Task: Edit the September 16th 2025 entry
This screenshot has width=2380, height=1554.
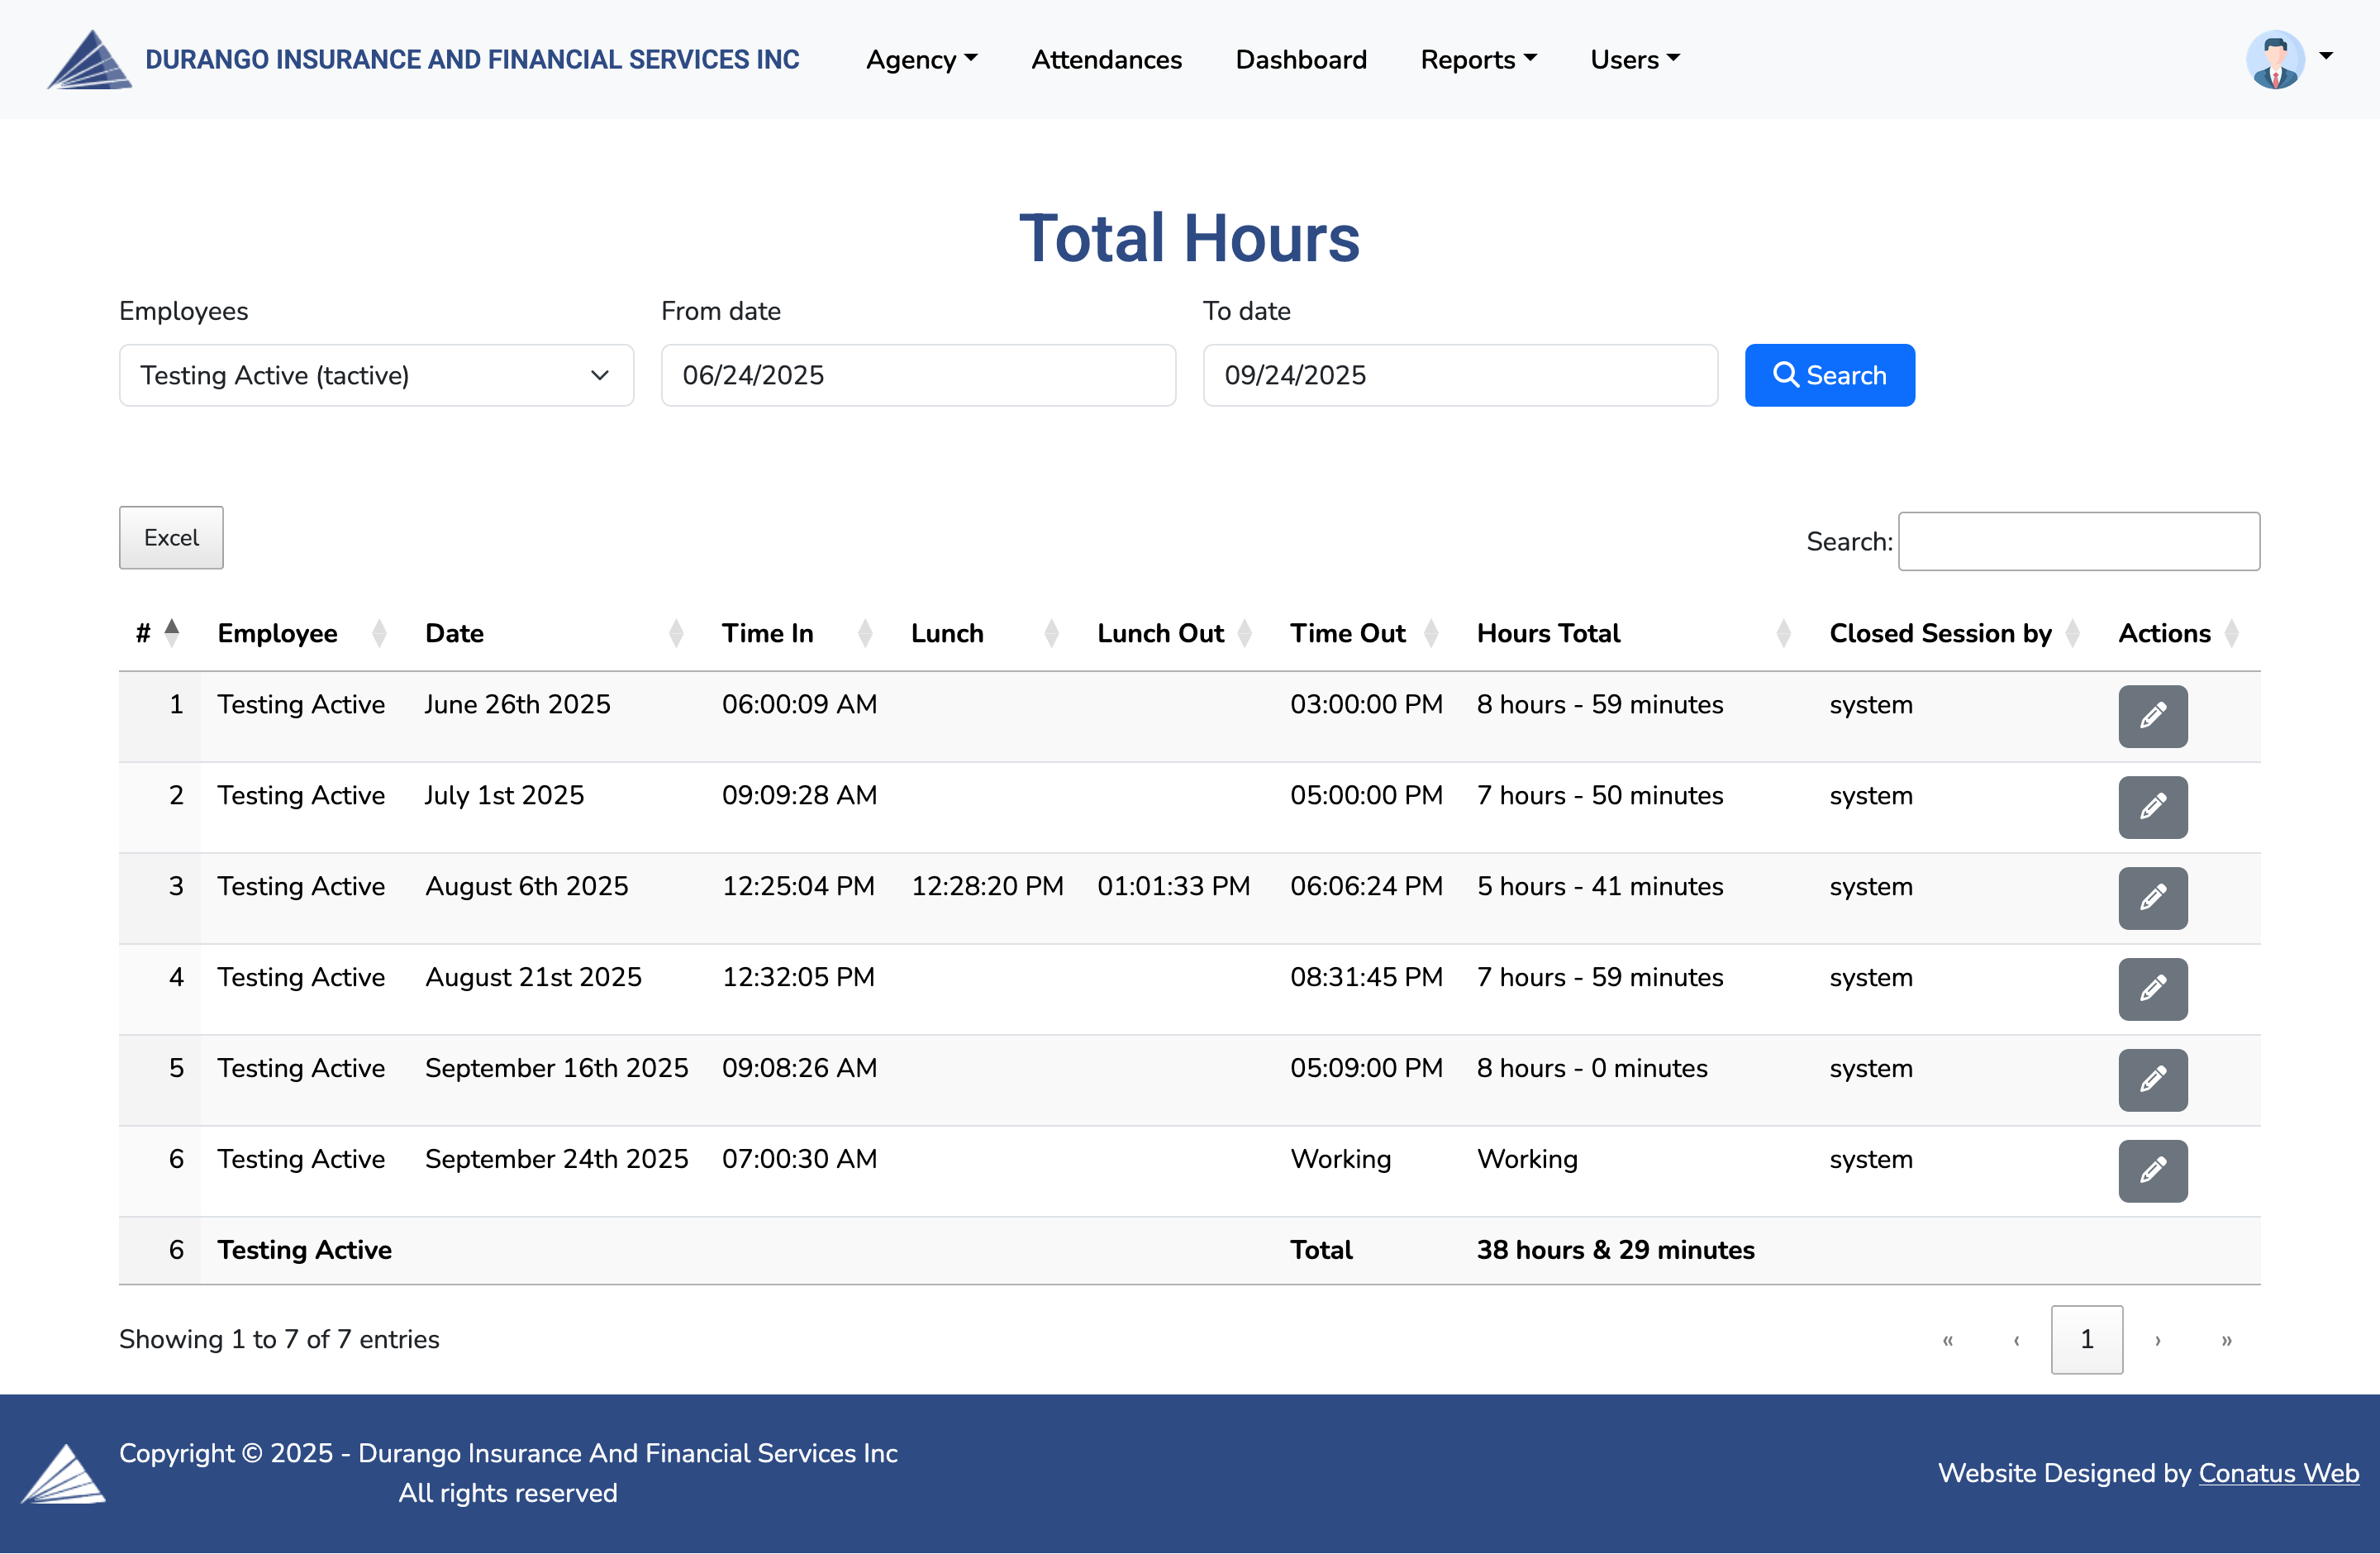Action: (x=2152, y=1080)
